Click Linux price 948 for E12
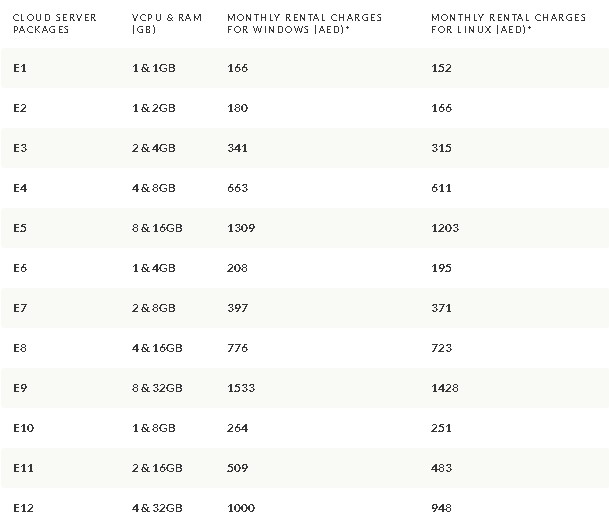Image resolution: width=609 pixels, height=521 pixels. pyautogui.click(x=442, y=508)
